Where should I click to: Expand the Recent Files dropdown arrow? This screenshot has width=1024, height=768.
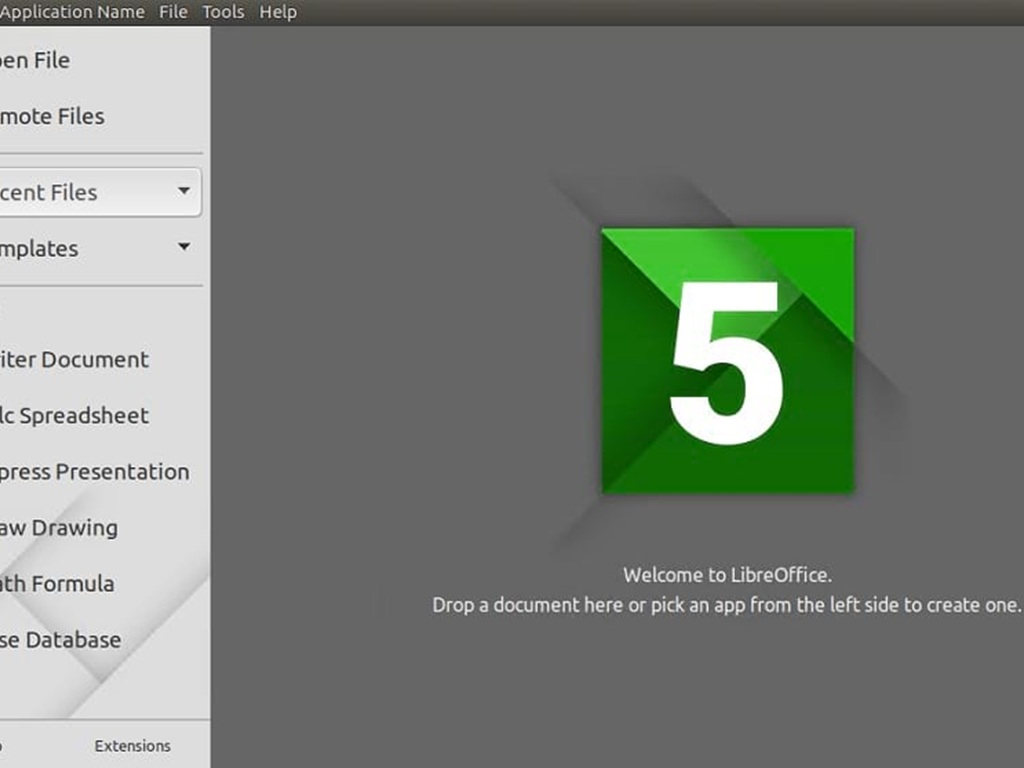(x=184, y=190)
